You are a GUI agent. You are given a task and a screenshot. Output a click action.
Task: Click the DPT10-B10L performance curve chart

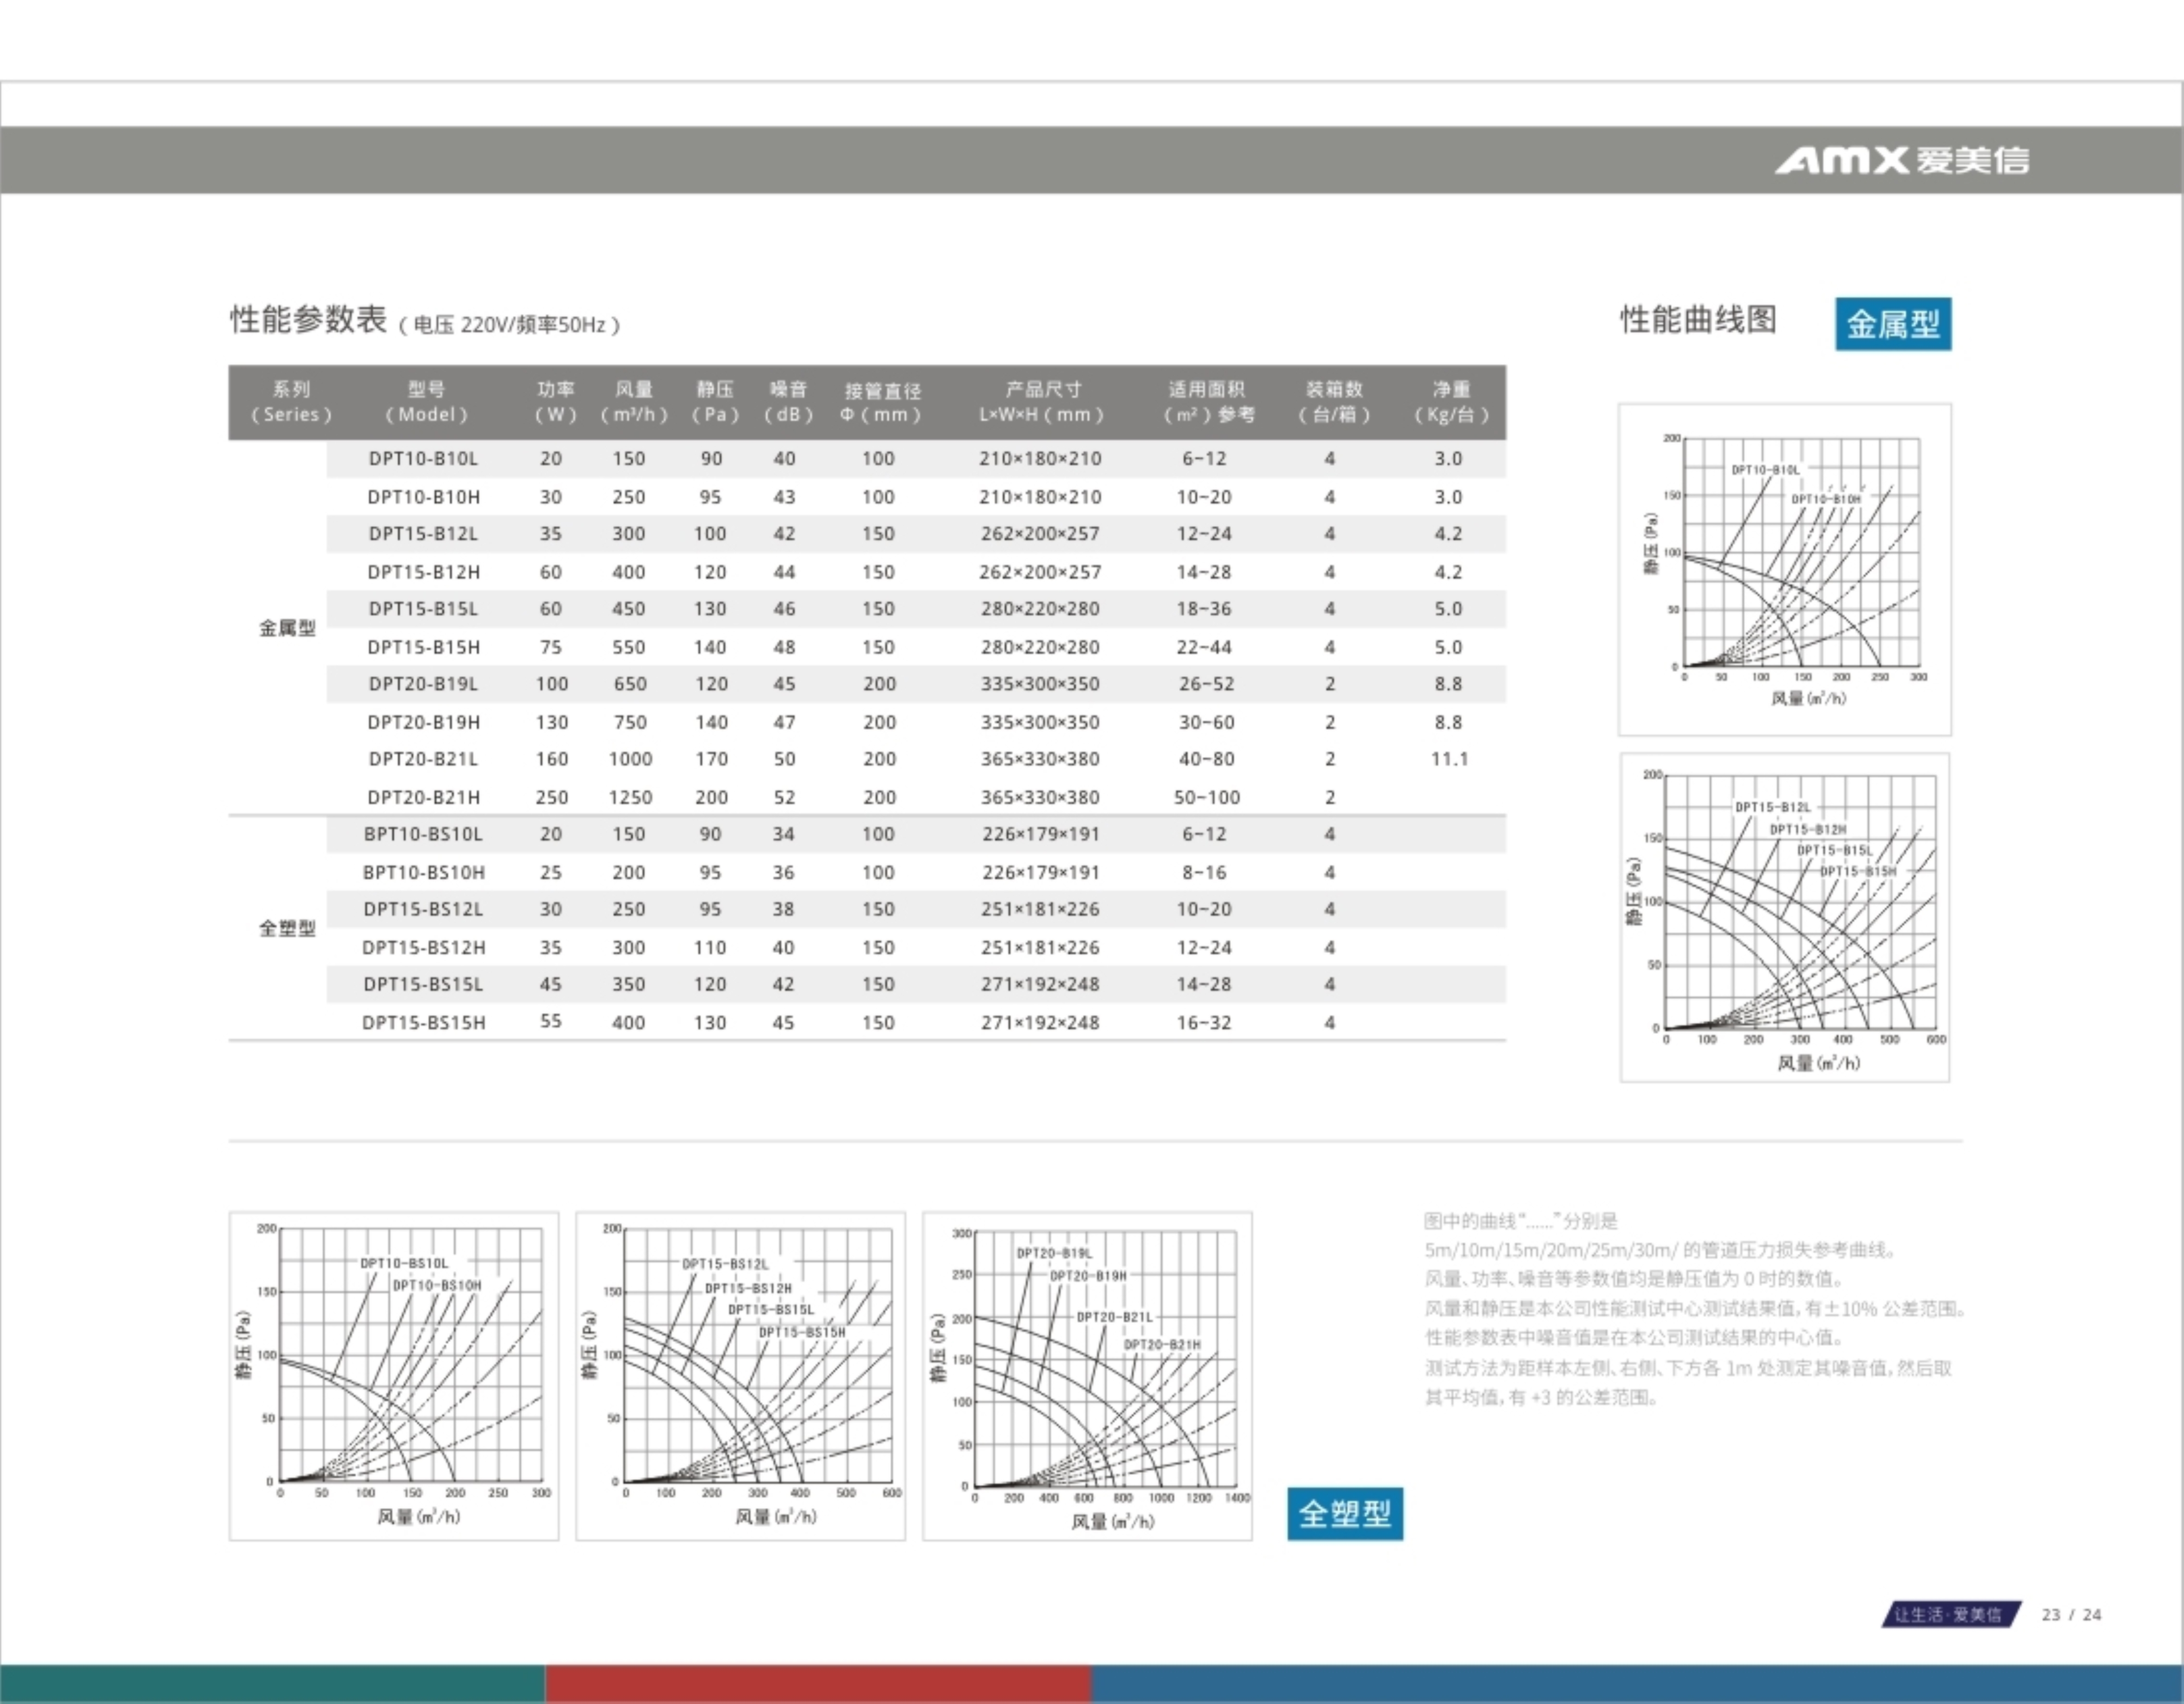point(1784,569)
